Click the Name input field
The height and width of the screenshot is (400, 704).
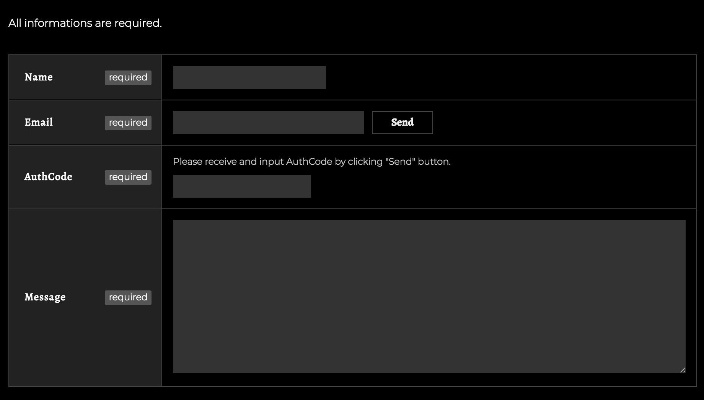click(x=249, y=77)
